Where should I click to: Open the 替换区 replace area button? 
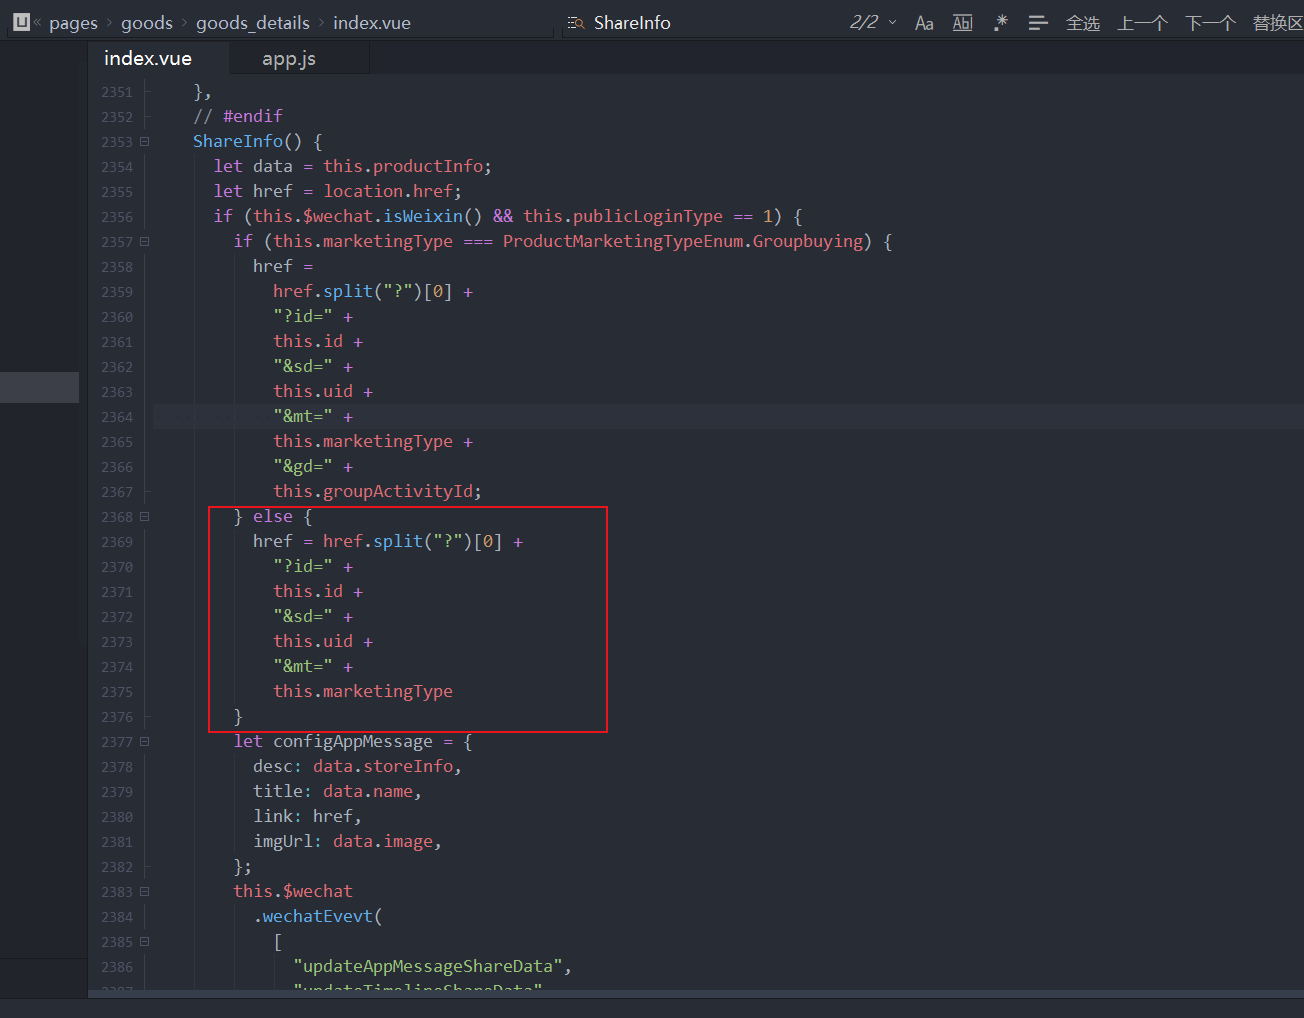coord(1278,23)
